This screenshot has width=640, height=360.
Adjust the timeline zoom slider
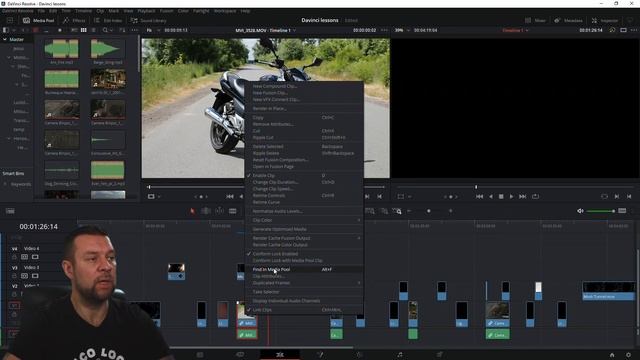pos(429,211)
